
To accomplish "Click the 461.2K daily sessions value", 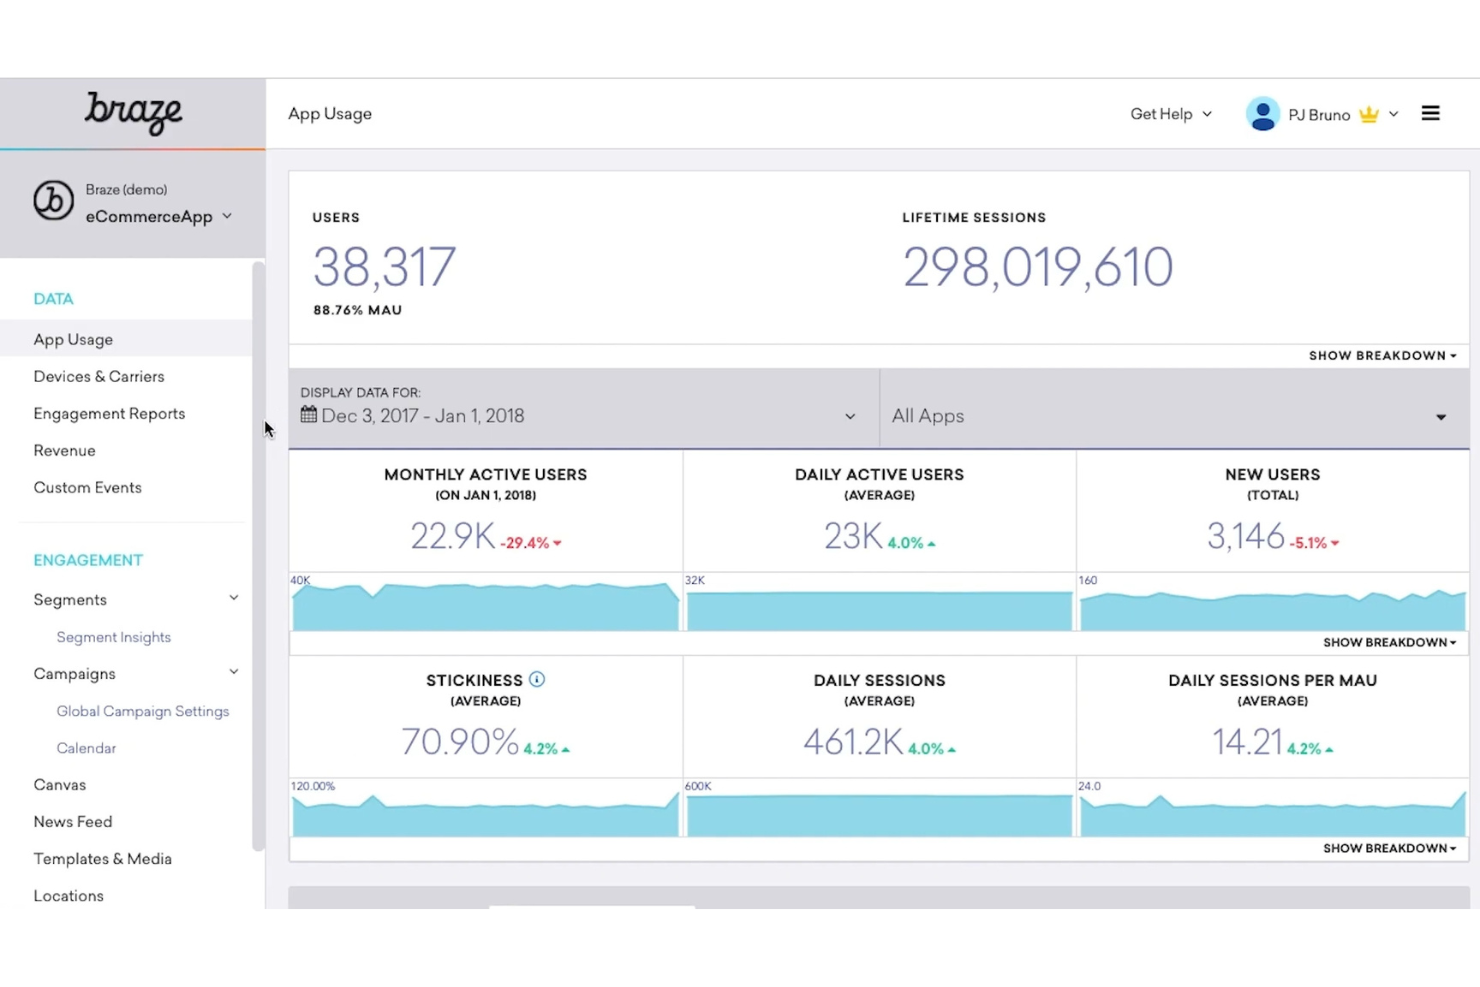I will point(853,742).
